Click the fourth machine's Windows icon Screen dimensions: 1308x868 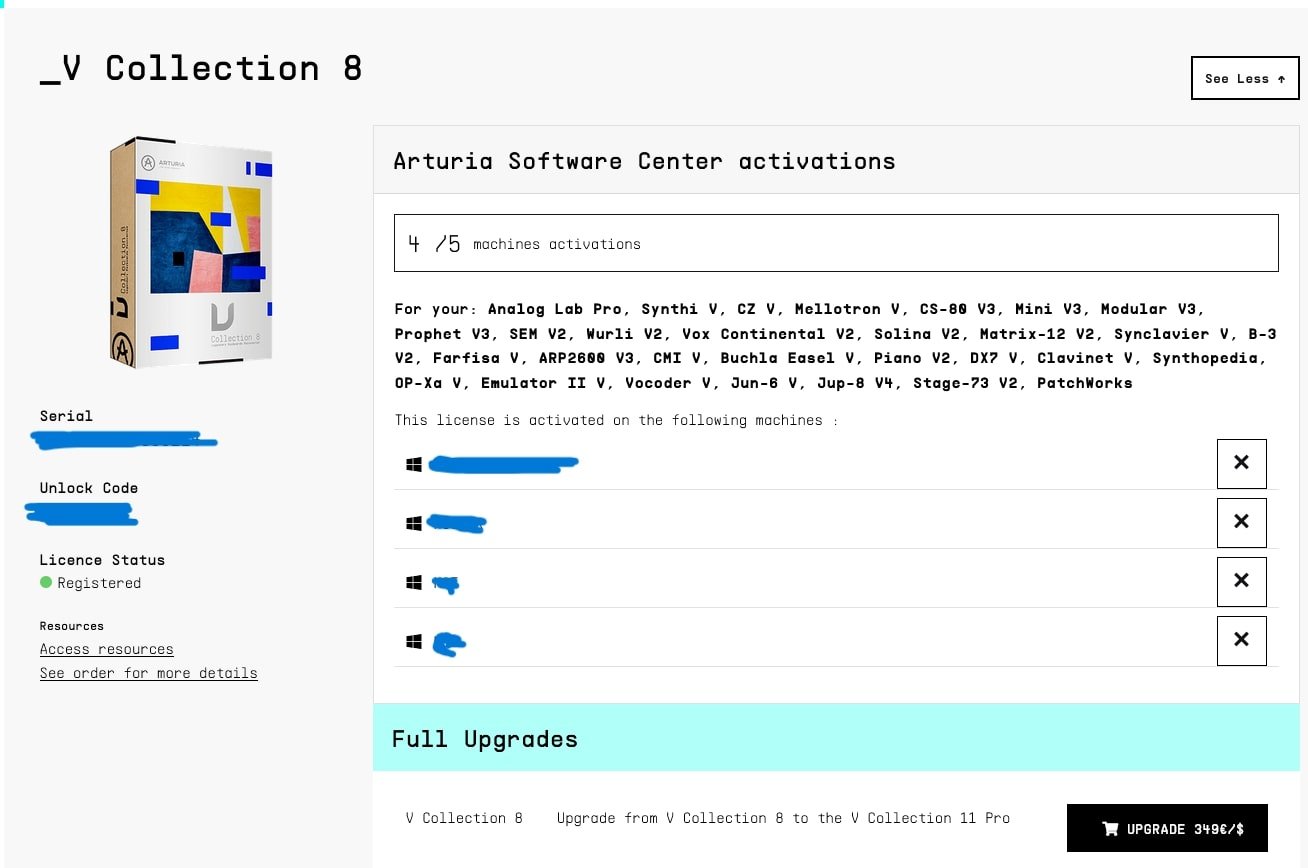[x=414, y=641]
